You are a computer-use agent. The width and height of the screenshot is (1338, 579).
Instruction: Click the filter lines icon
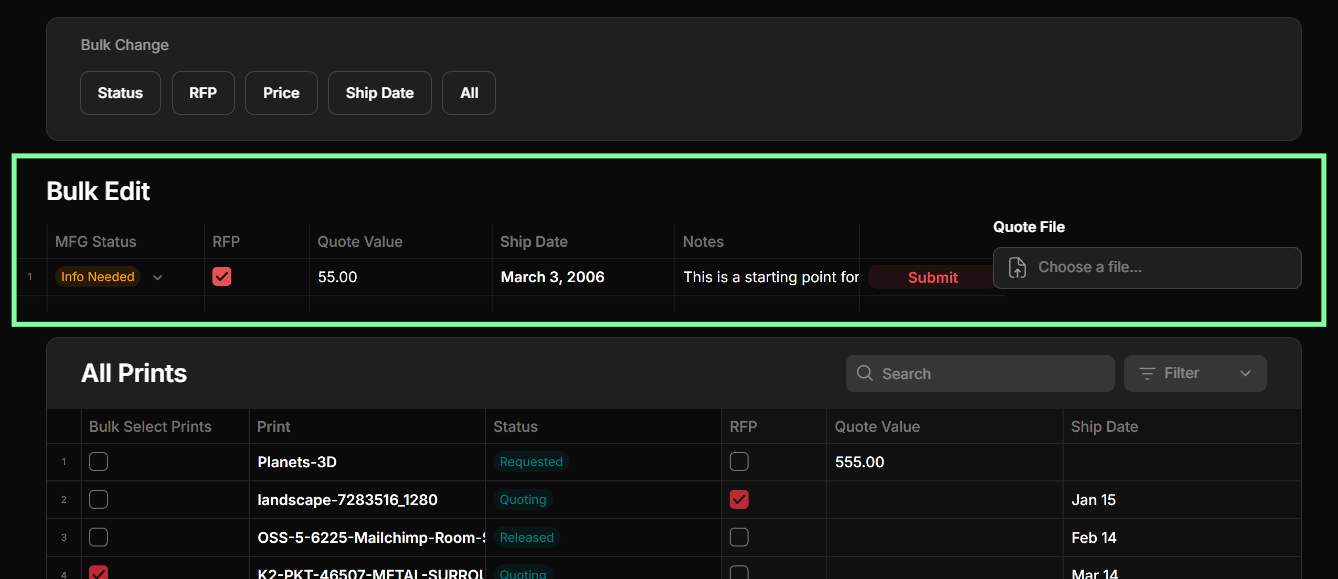point(1148,373)
